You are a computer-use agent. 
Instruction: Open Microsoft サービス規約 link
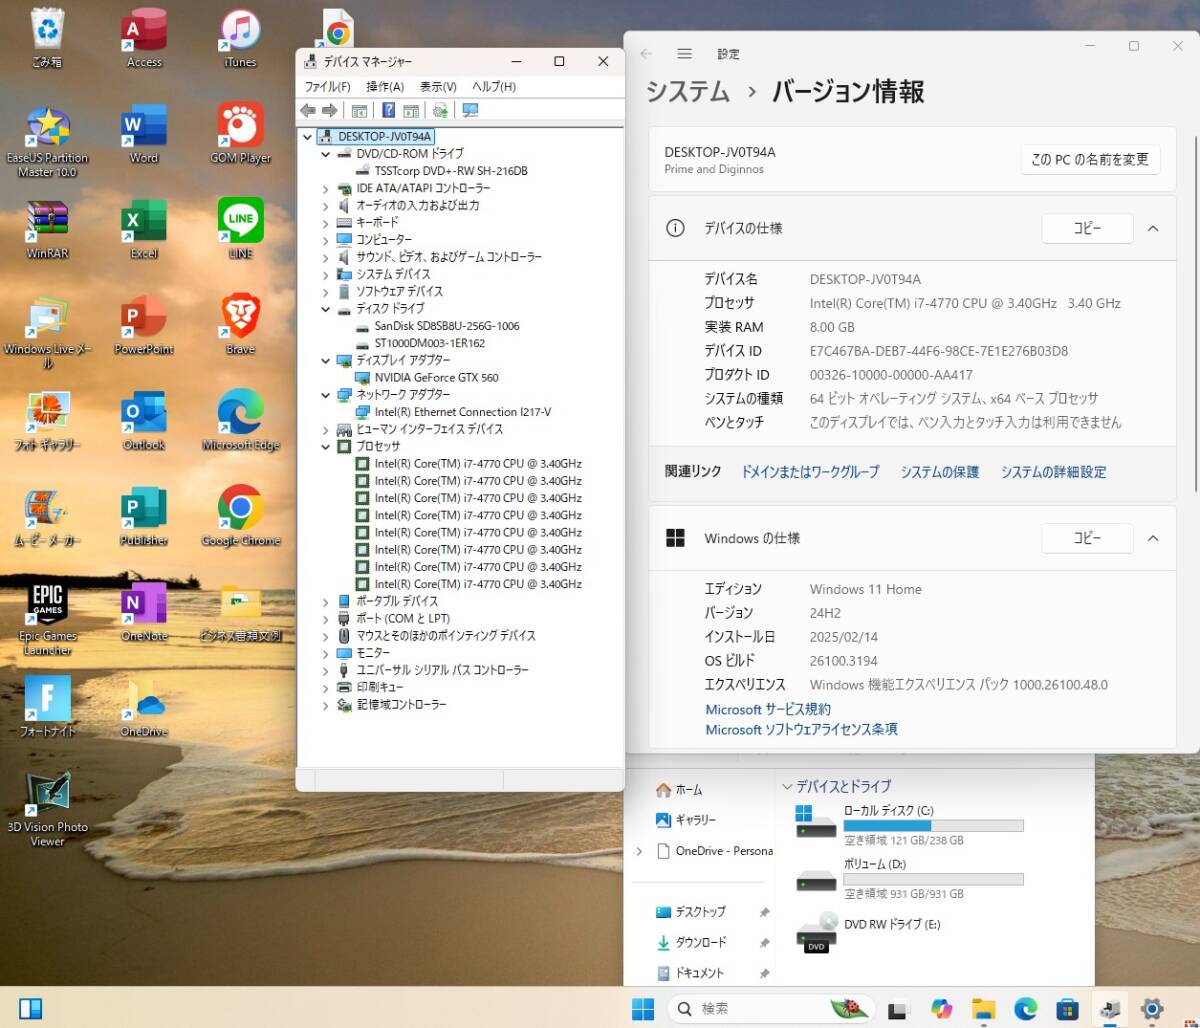[768, 709]
